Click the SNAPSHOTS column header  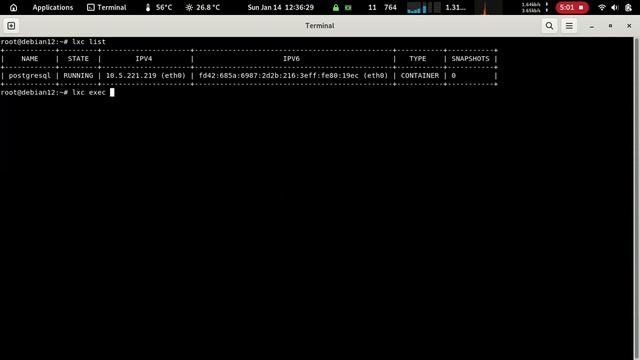pyautogui.click(x=470, y=59)
